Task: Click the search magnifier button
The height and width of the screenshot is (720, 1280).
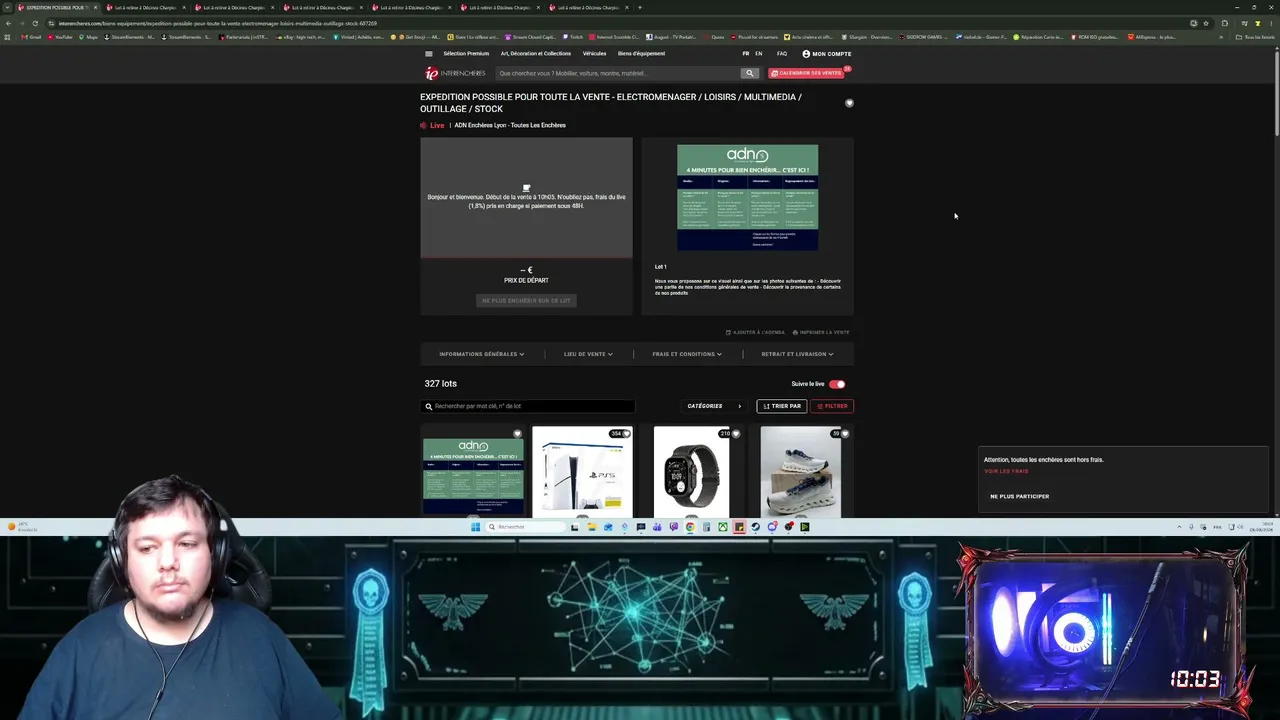Action: coord(749,73)
